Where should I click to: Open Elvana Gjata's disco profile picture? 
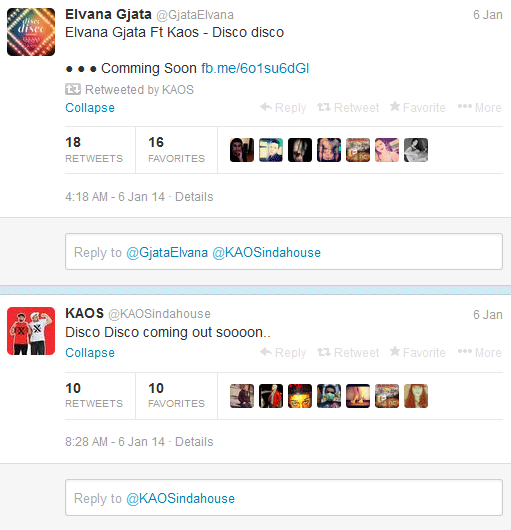[x=31, y=32]
